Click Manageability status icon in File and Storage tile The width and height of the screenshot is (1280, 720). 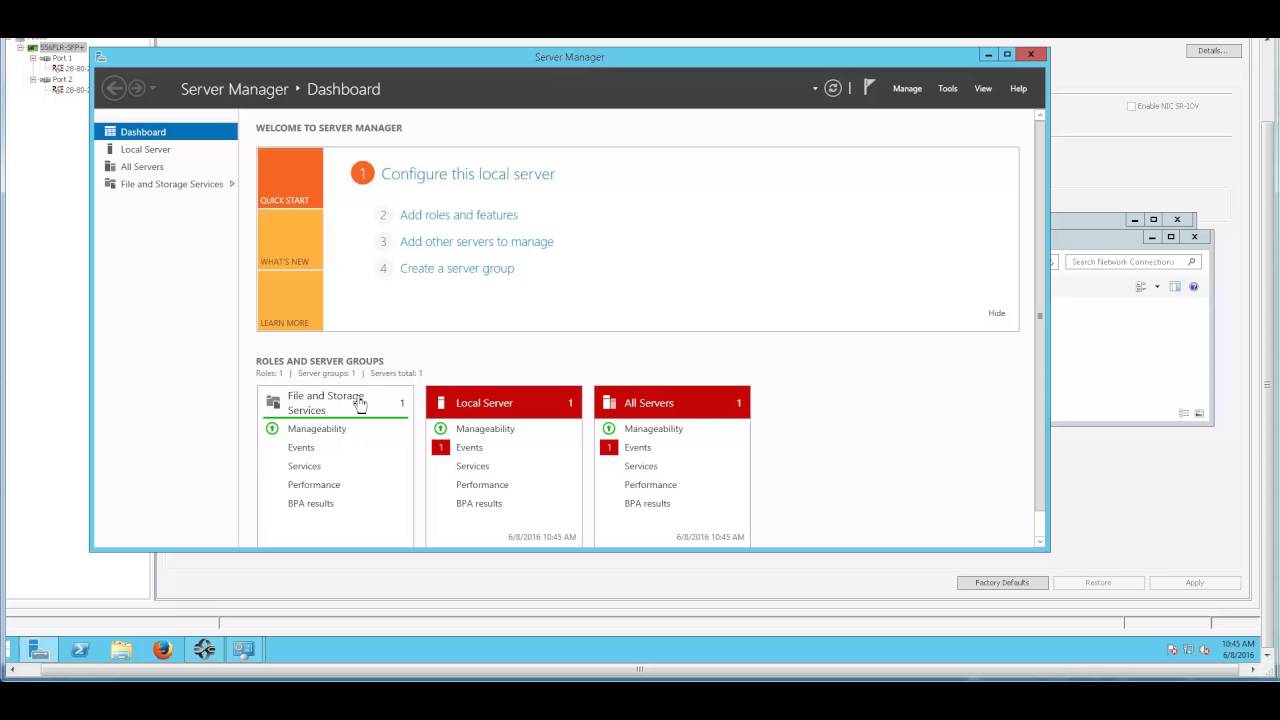[272, 428]
